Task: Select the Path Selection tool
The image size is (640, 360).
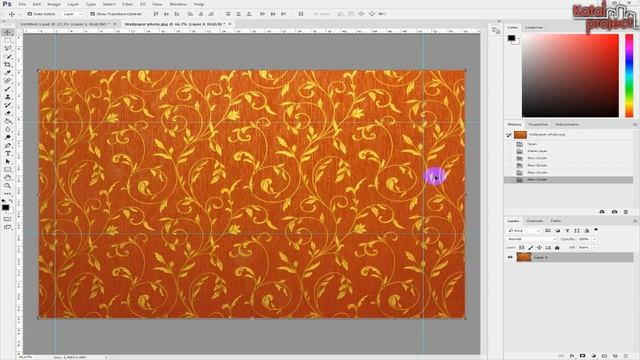Action: click(8, 162)
